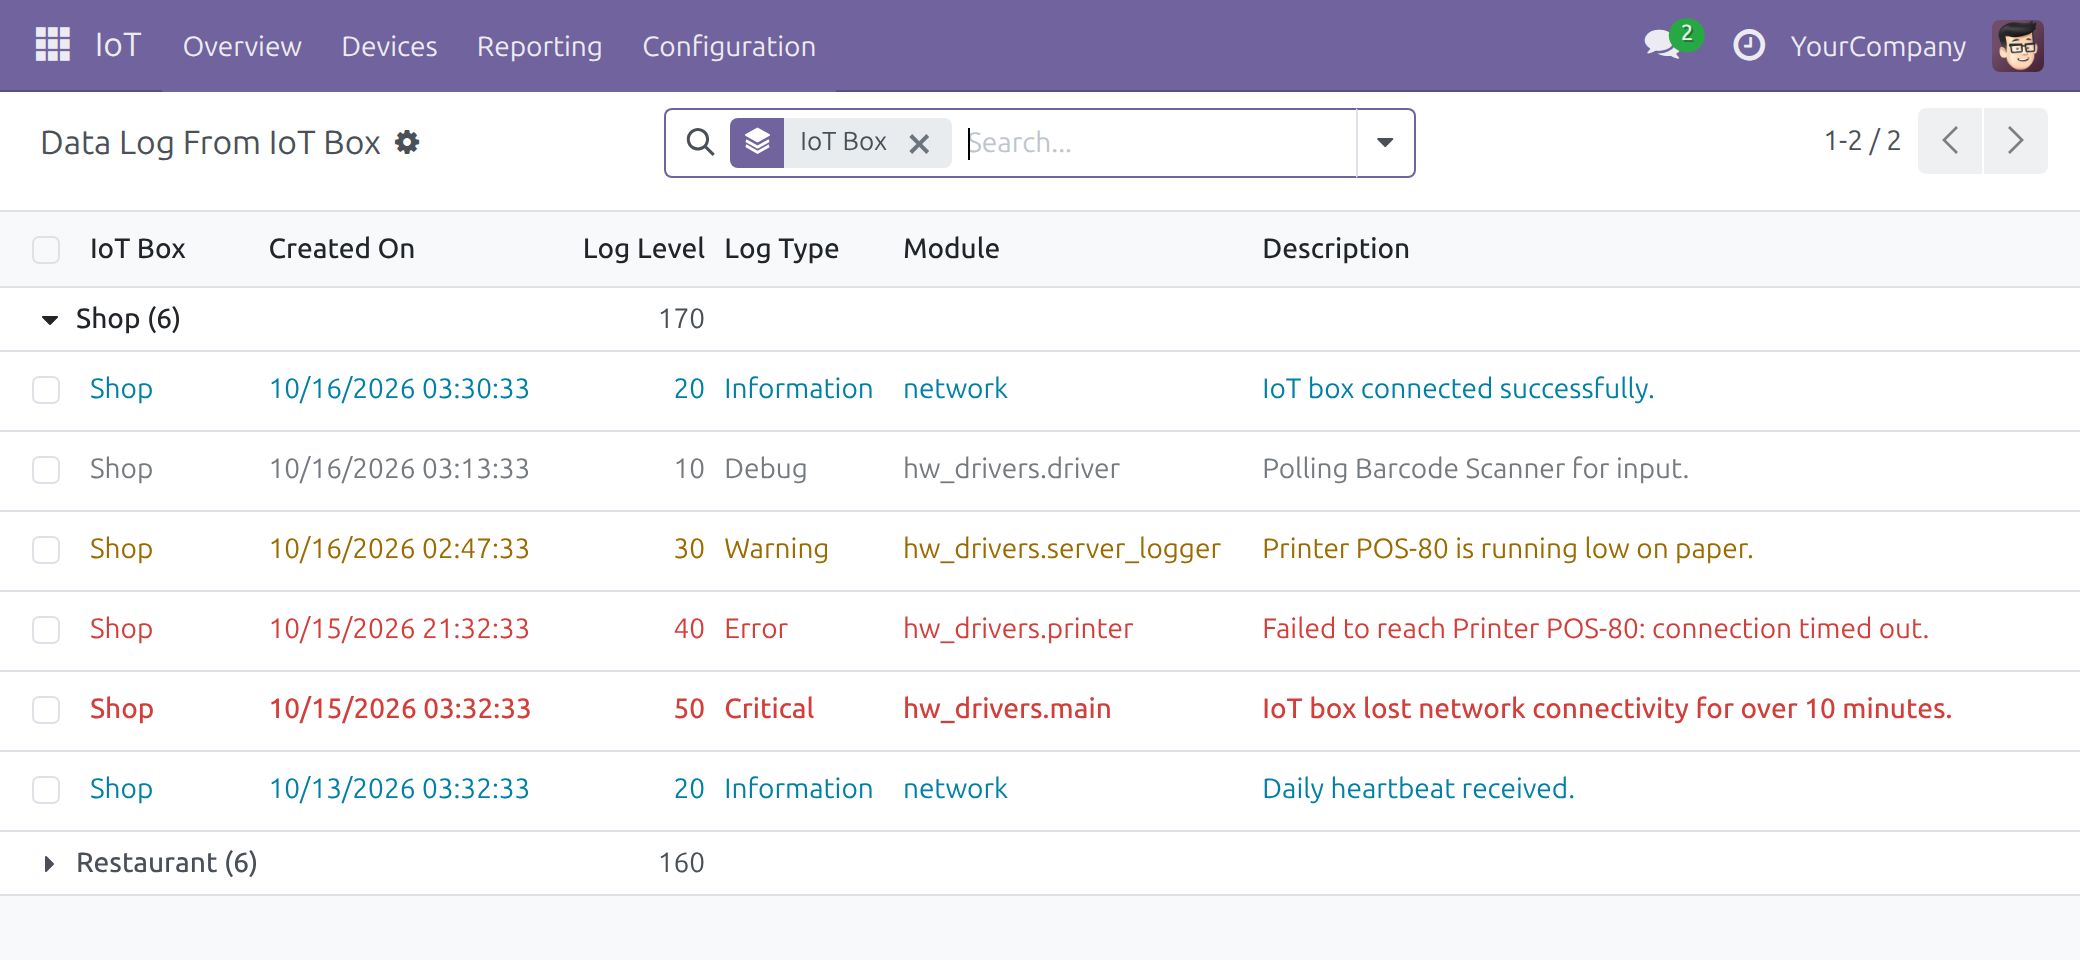The width and height of the screenshot is (2080, 960).
Task: Click the hw_drivers.server_logger module cell
Action: pyautogui.click(x=1062, y=549)
